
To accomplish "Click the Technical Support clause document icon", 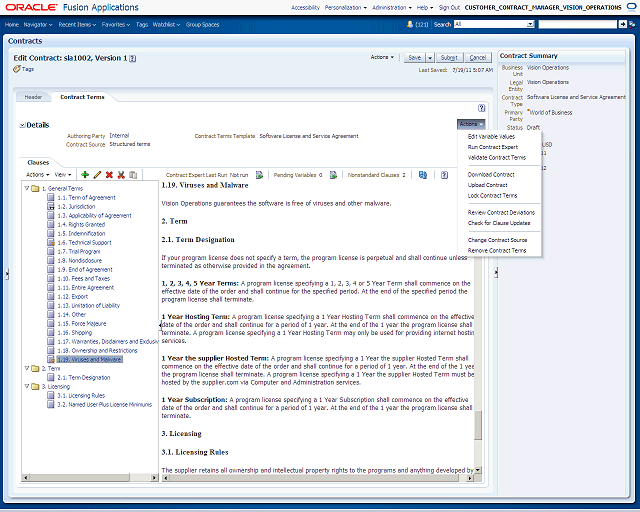I will (x=51, y=242).
